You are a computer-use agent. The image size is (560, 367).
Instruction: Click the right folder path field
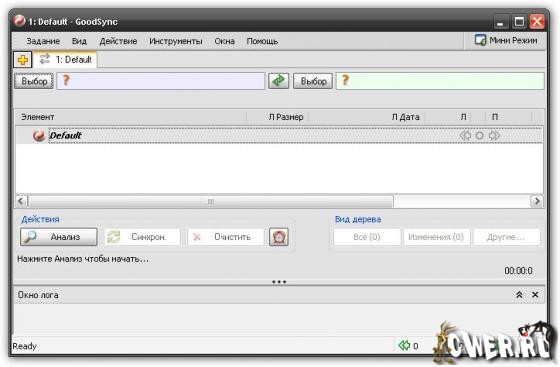coord(440,81)
